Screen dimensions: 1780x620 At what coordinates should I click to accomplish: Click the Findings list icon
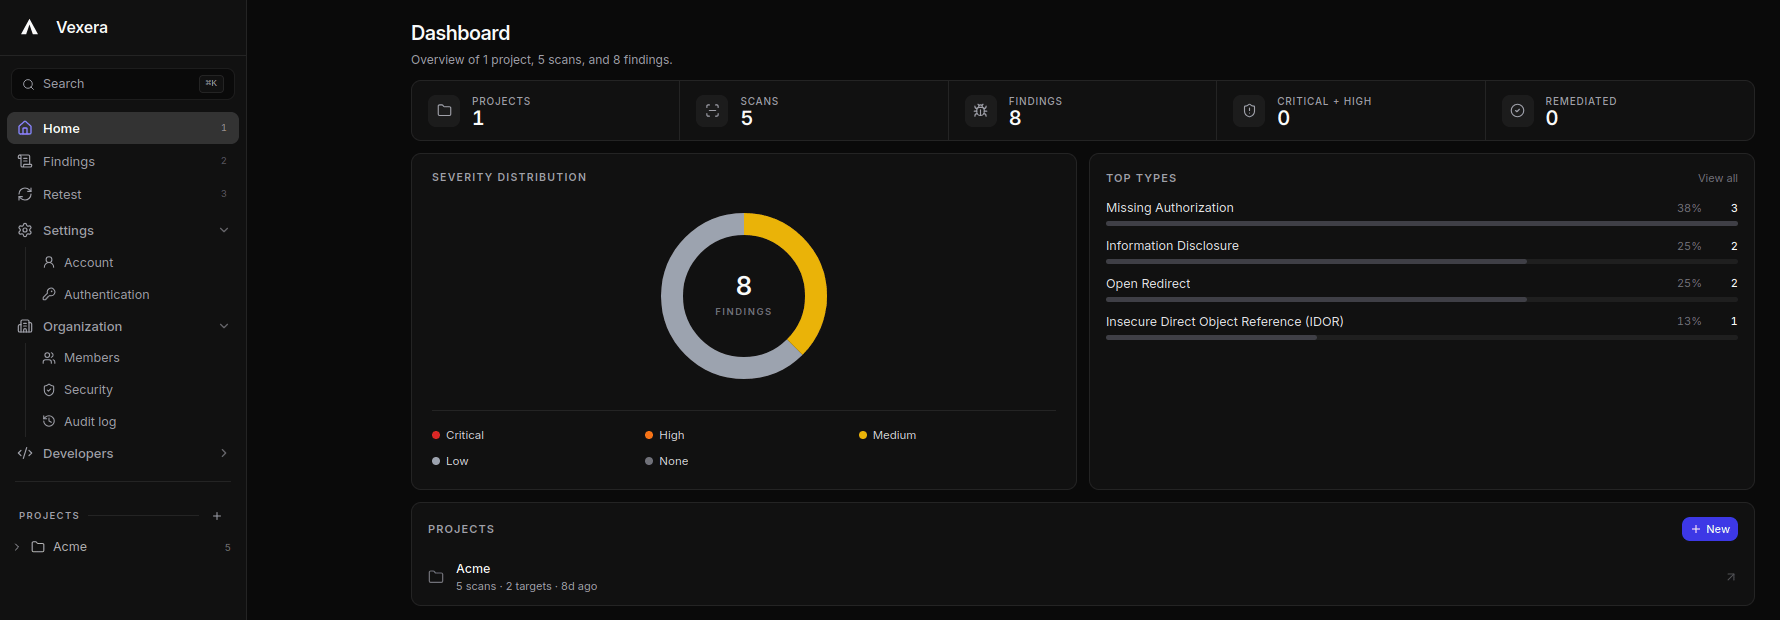25,161
